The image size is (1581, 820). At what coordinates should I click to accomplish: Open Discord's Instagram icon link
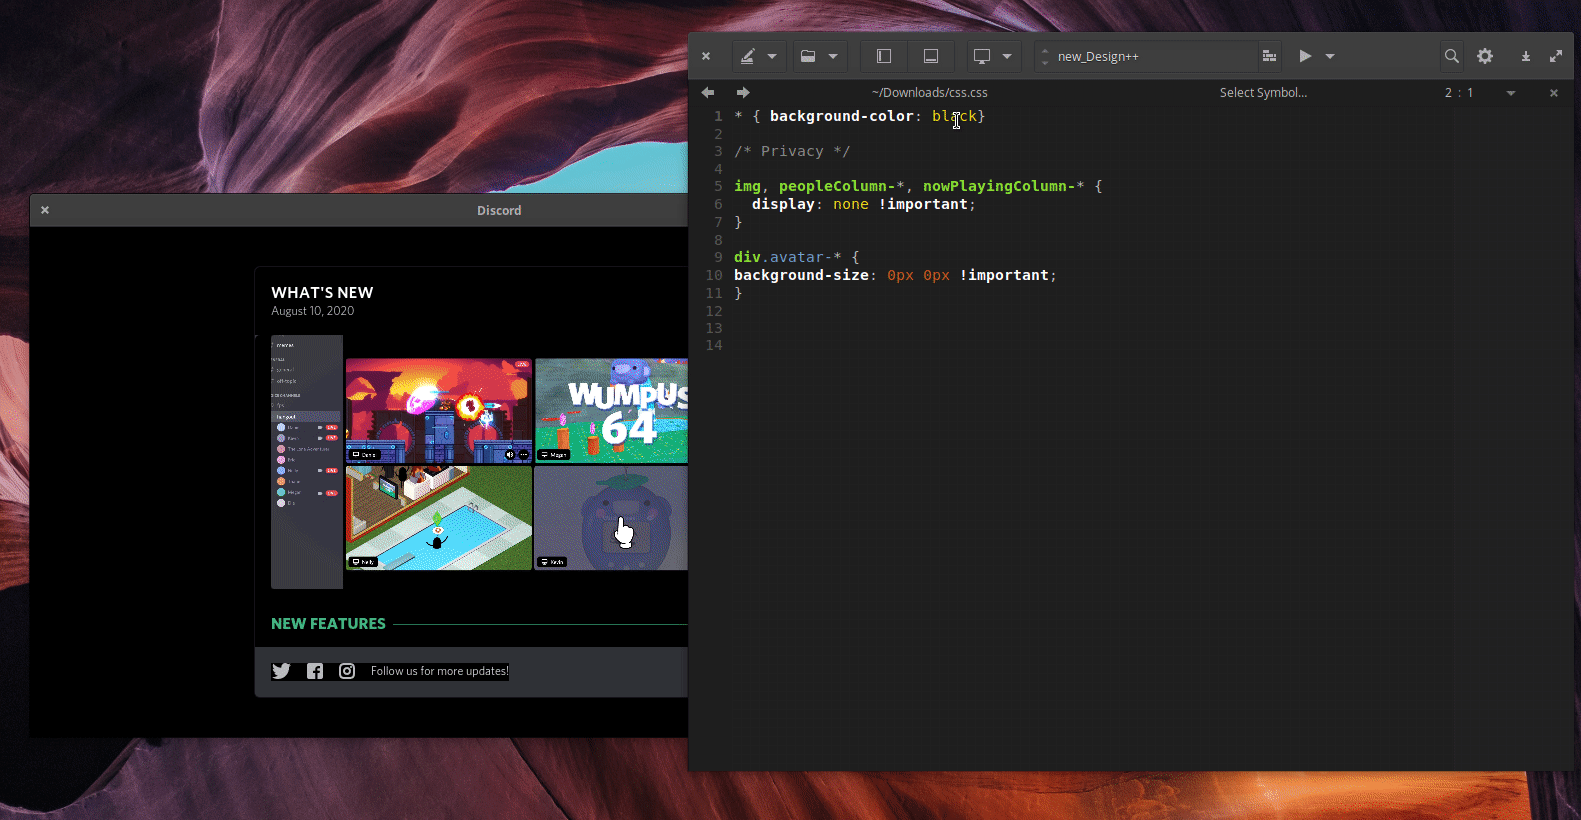pyautogui.click(x=347, y=671)
